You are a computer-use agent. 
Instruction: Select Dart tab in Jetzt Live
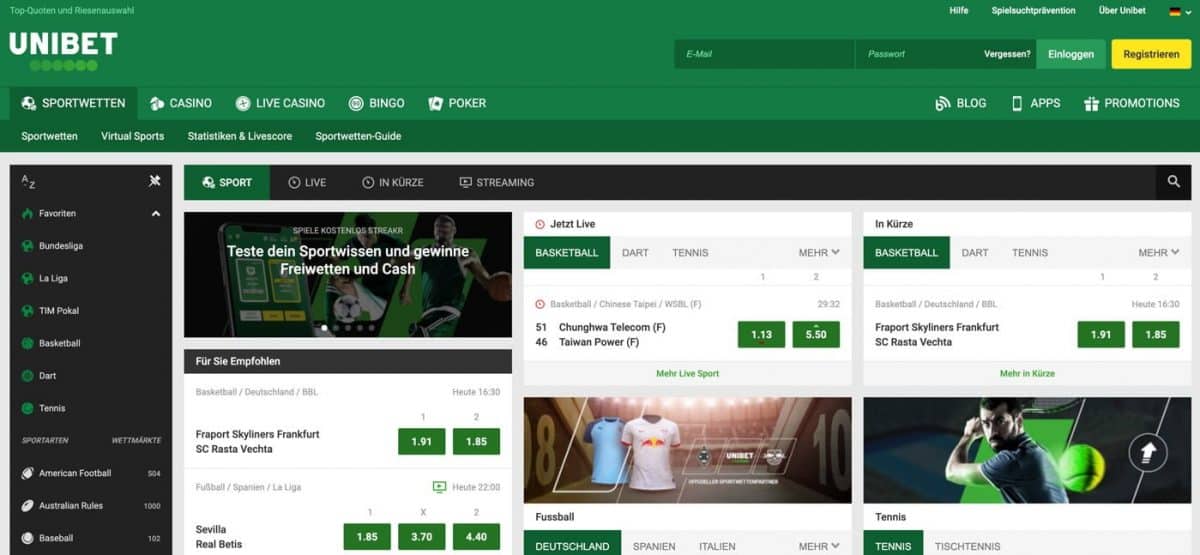point(635,253)
